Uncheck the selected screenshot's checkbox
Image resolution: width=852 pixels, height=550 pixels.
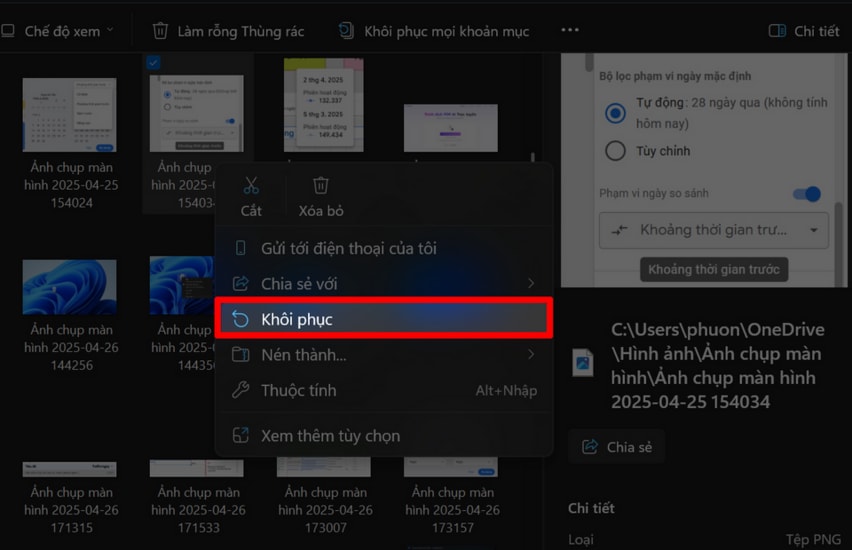point(153,63)
